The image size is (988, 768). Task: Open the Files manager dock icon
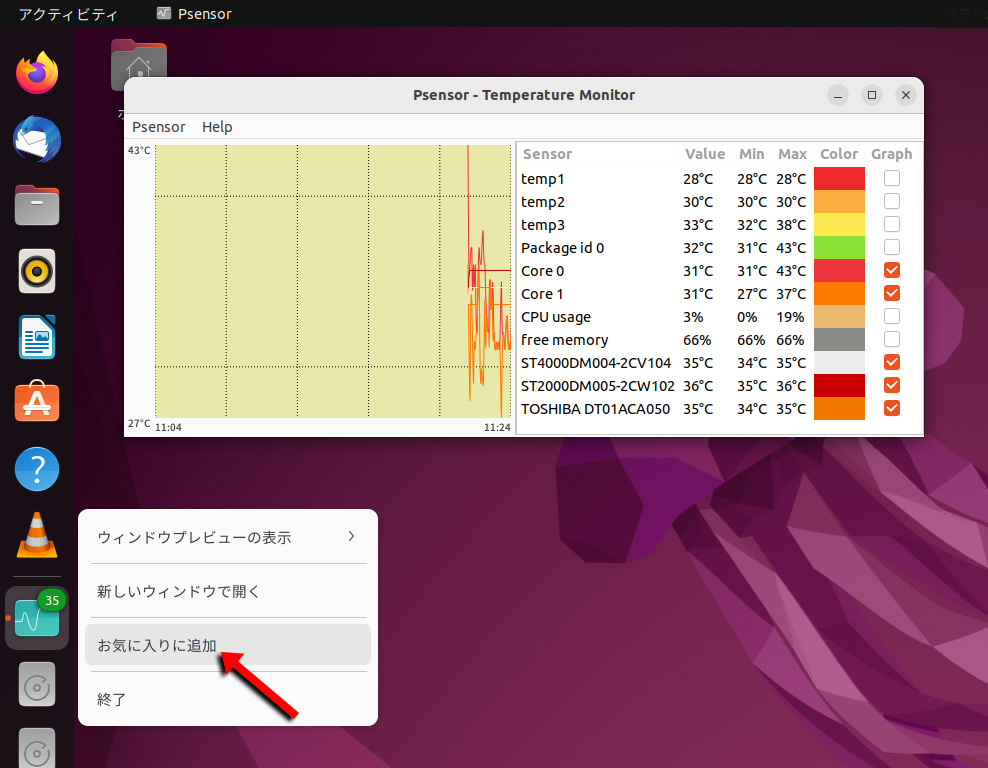click(x=37, y=205)
